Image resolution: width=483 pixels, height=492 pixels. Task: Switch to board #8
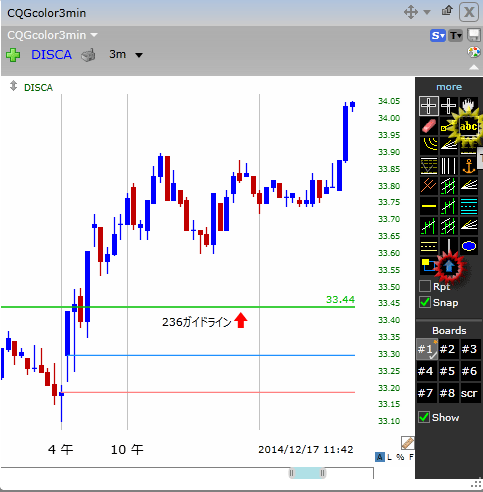coord(447,393)
